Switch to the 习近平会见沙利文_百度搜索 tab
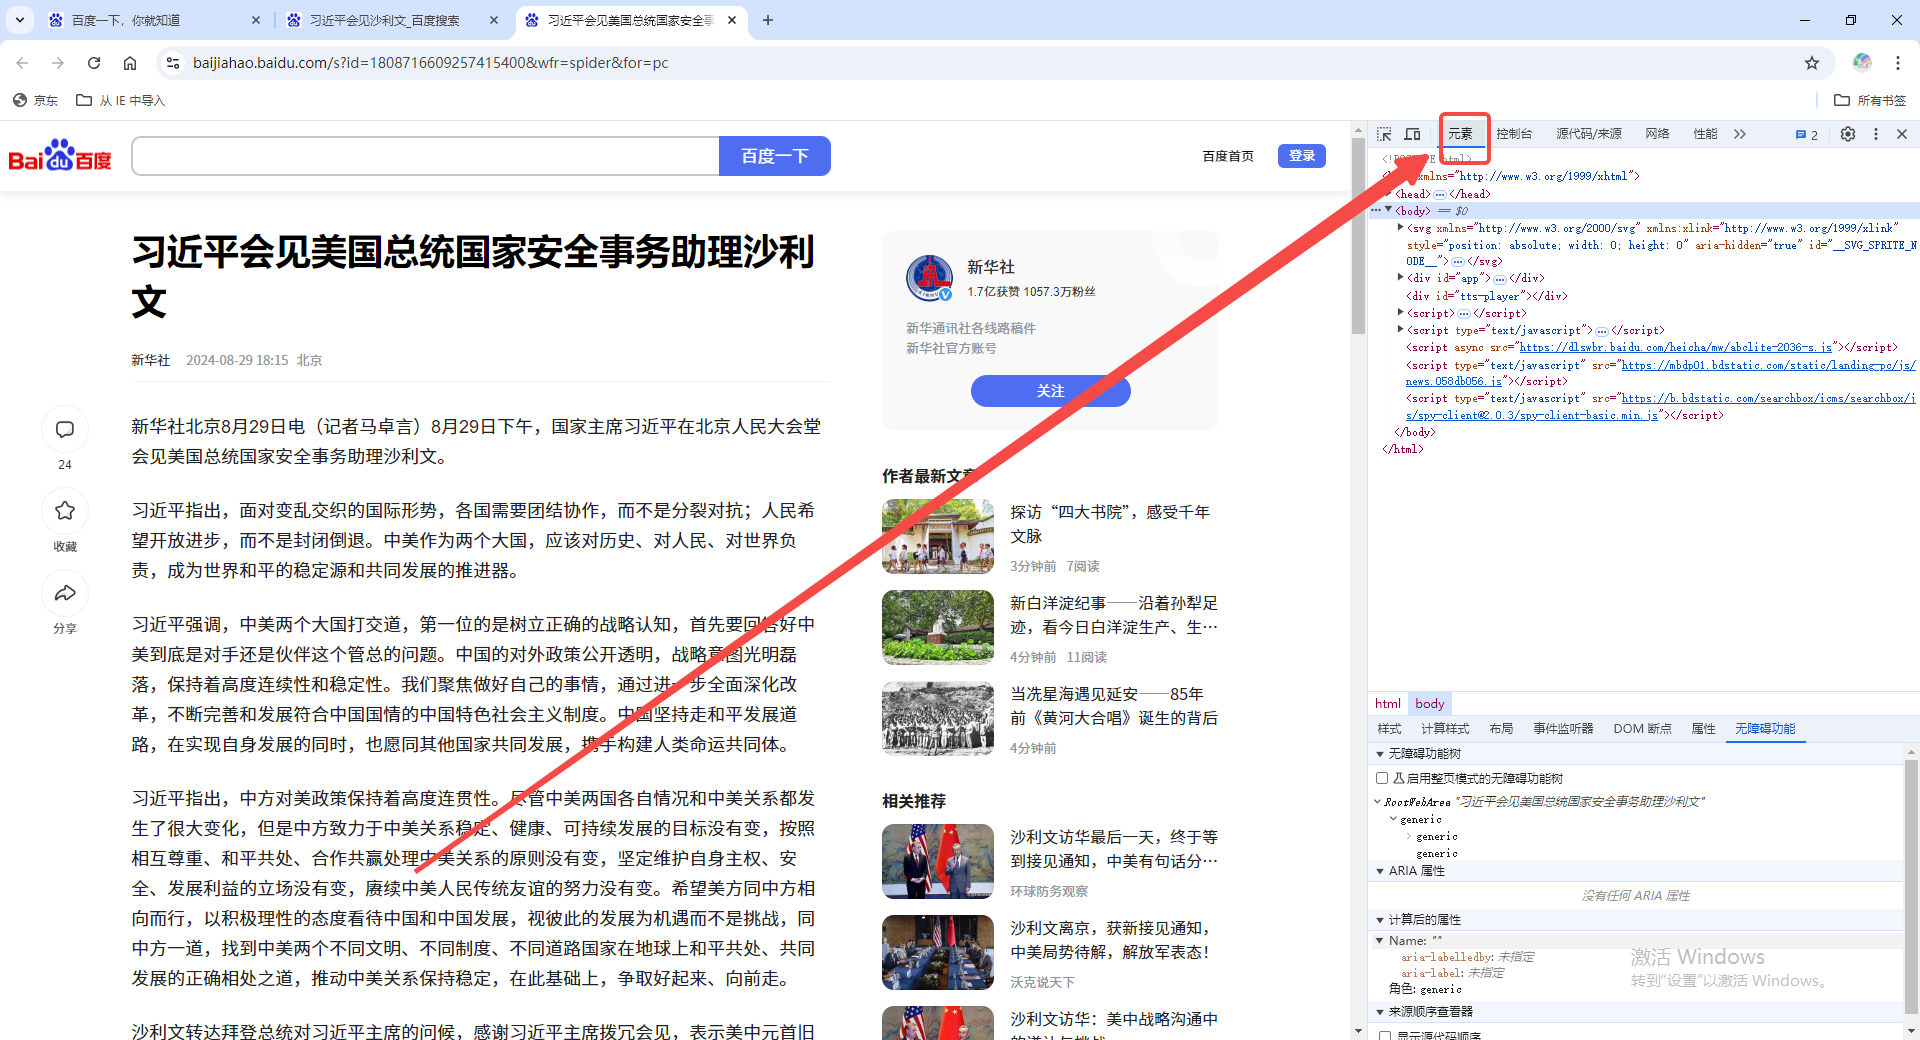 (x=385, y=20)
